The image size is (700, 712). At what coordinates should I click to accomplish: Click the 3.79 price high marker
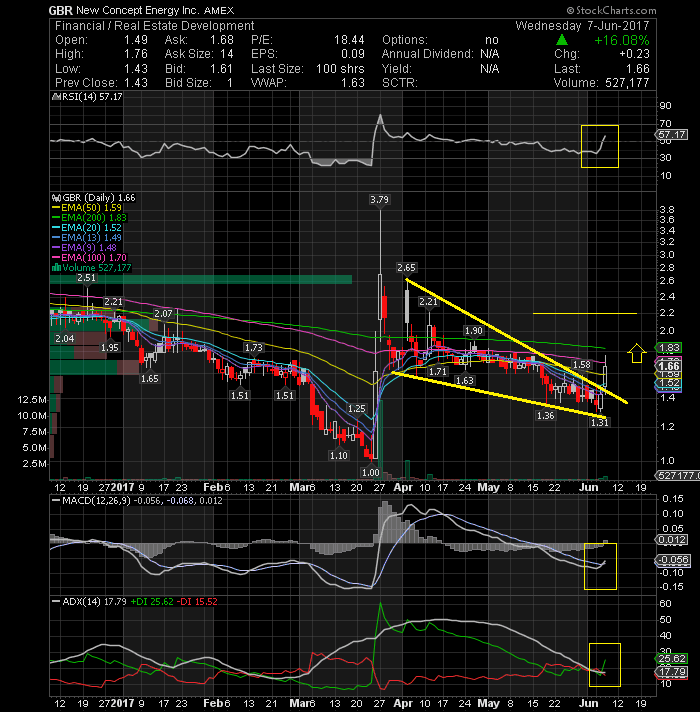click(379, 199)
